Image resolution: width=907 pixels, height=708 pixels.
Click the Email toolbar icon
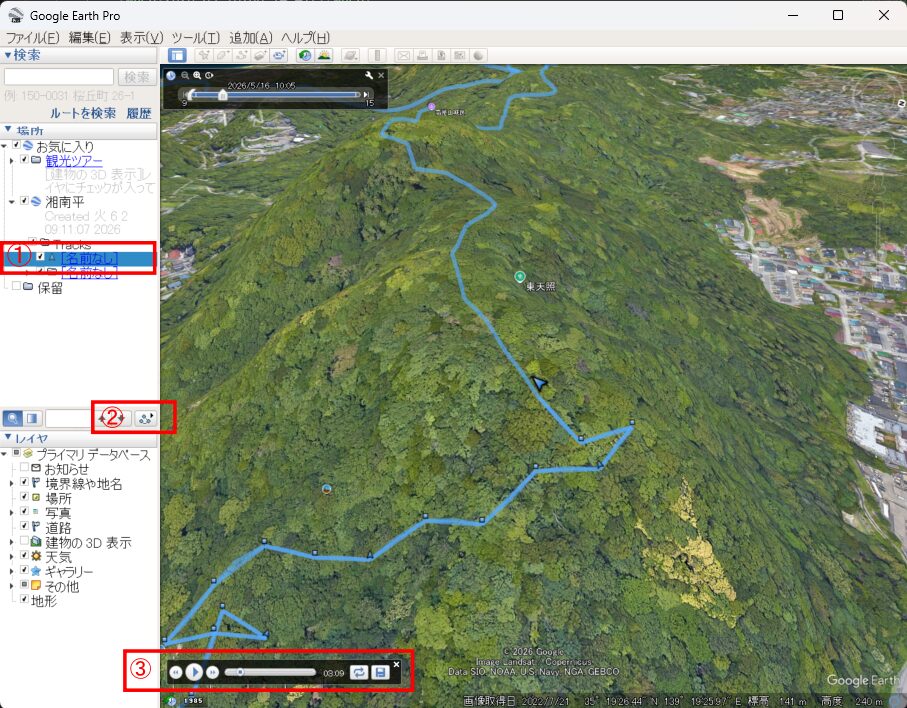click(404, 56)
